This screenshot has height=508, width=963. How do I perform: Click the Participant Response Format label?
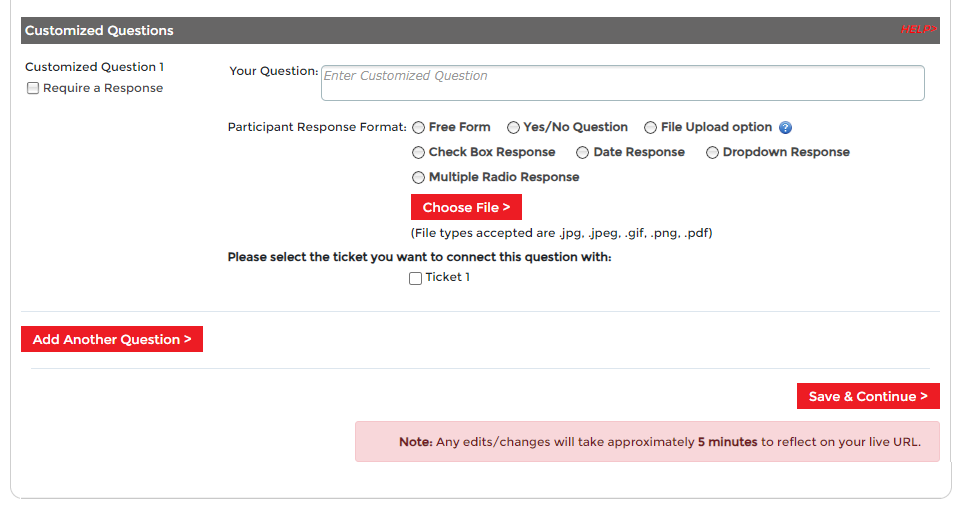pyautogui.click(x=317, y=128)
